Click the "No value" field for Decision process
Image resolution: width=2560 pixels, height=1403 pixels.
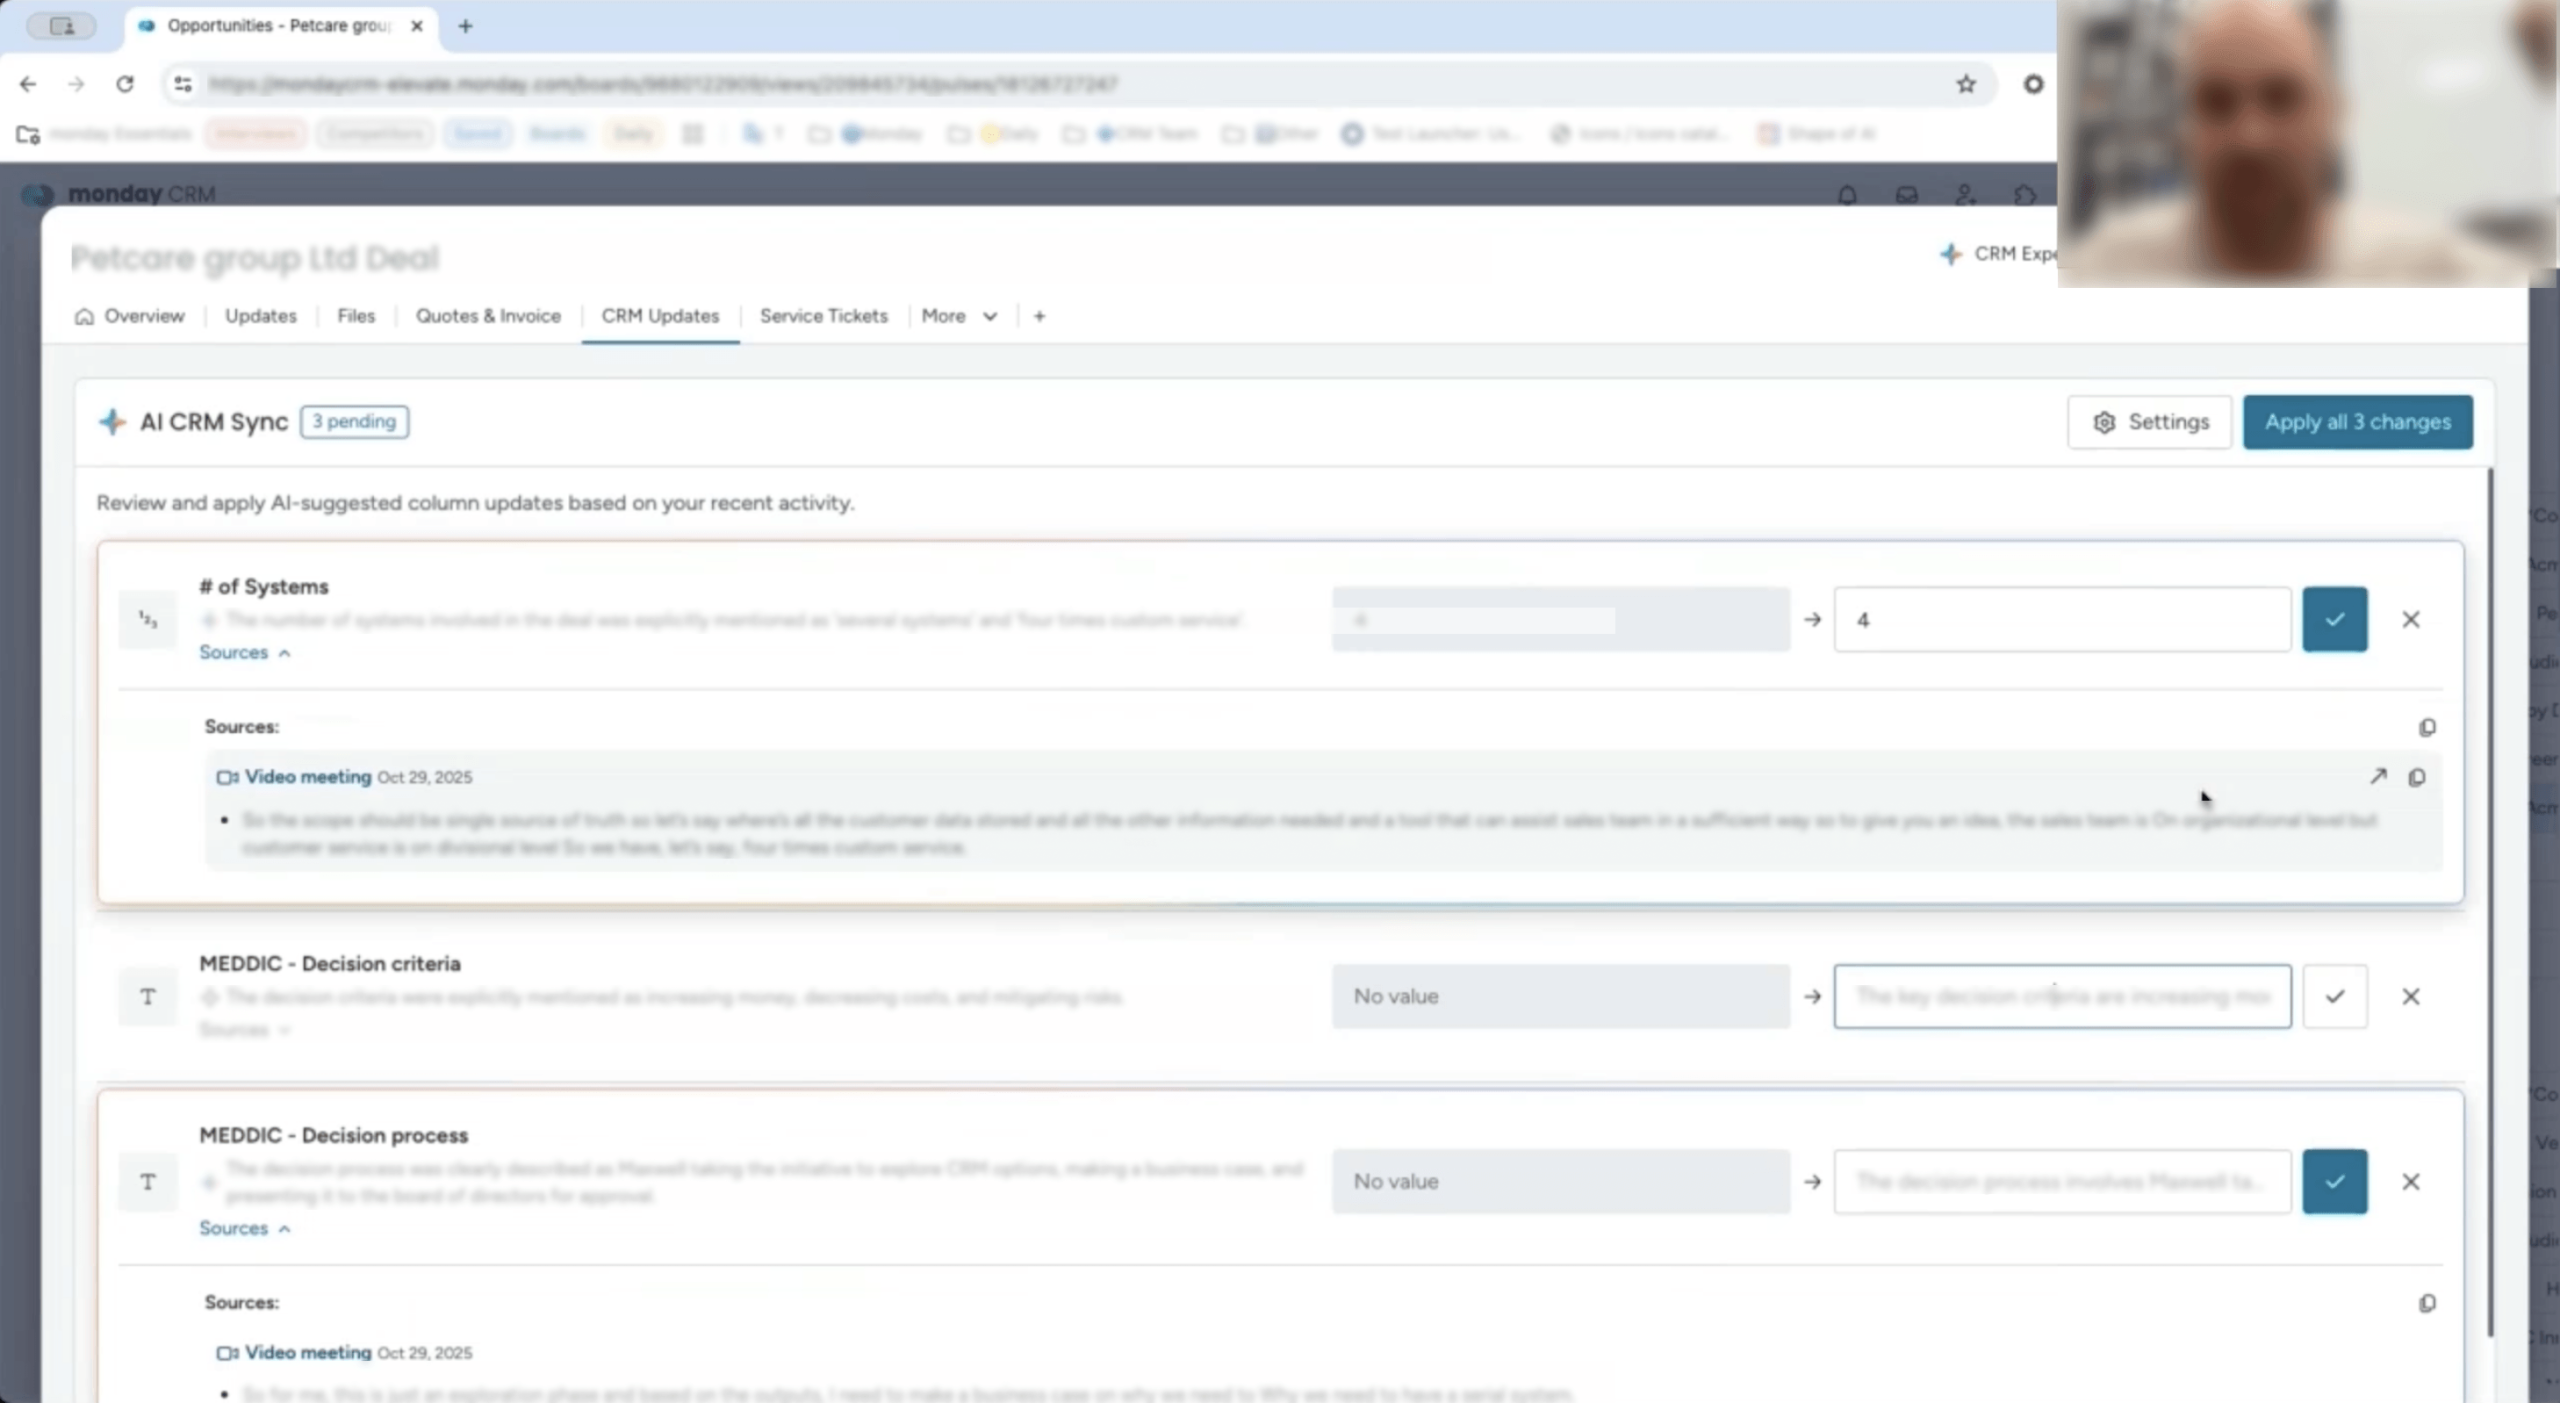pyautogui.click(x=1561, y=1182)
